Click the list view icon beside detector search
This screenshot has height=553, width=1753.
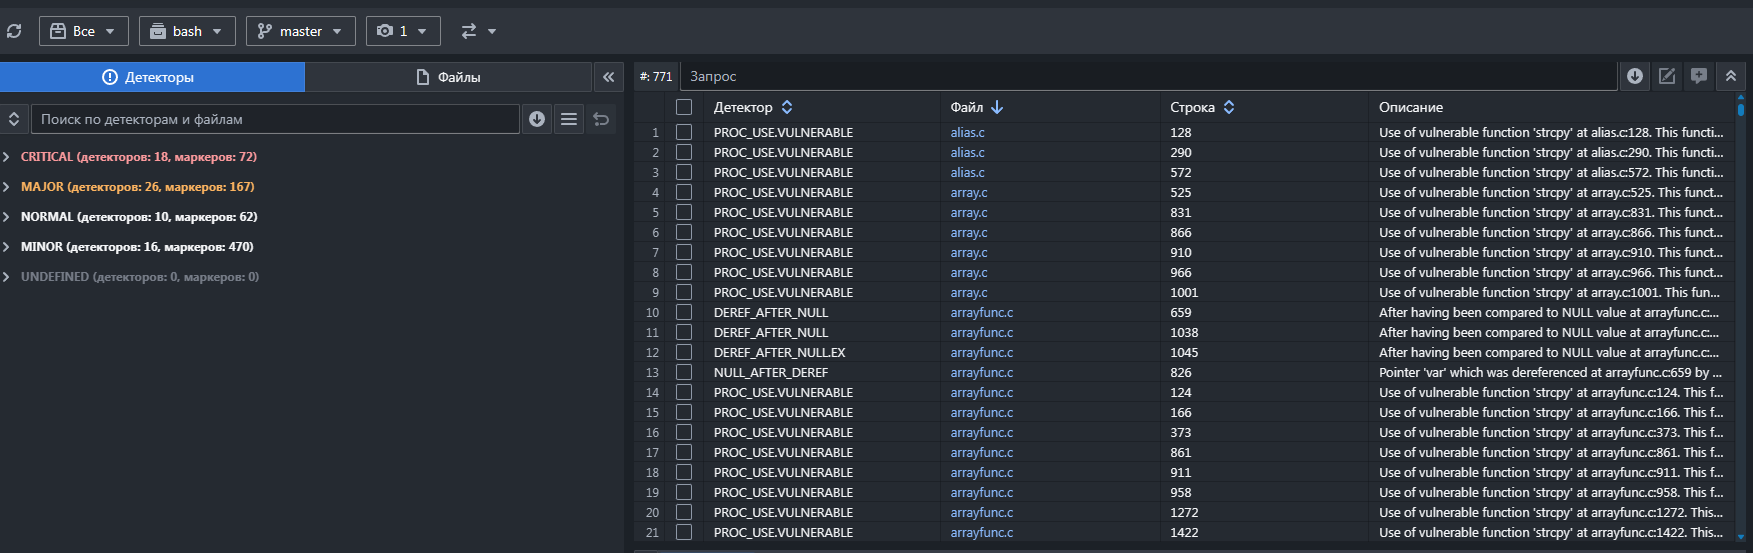pyautogui.click(x=569, y=119)
